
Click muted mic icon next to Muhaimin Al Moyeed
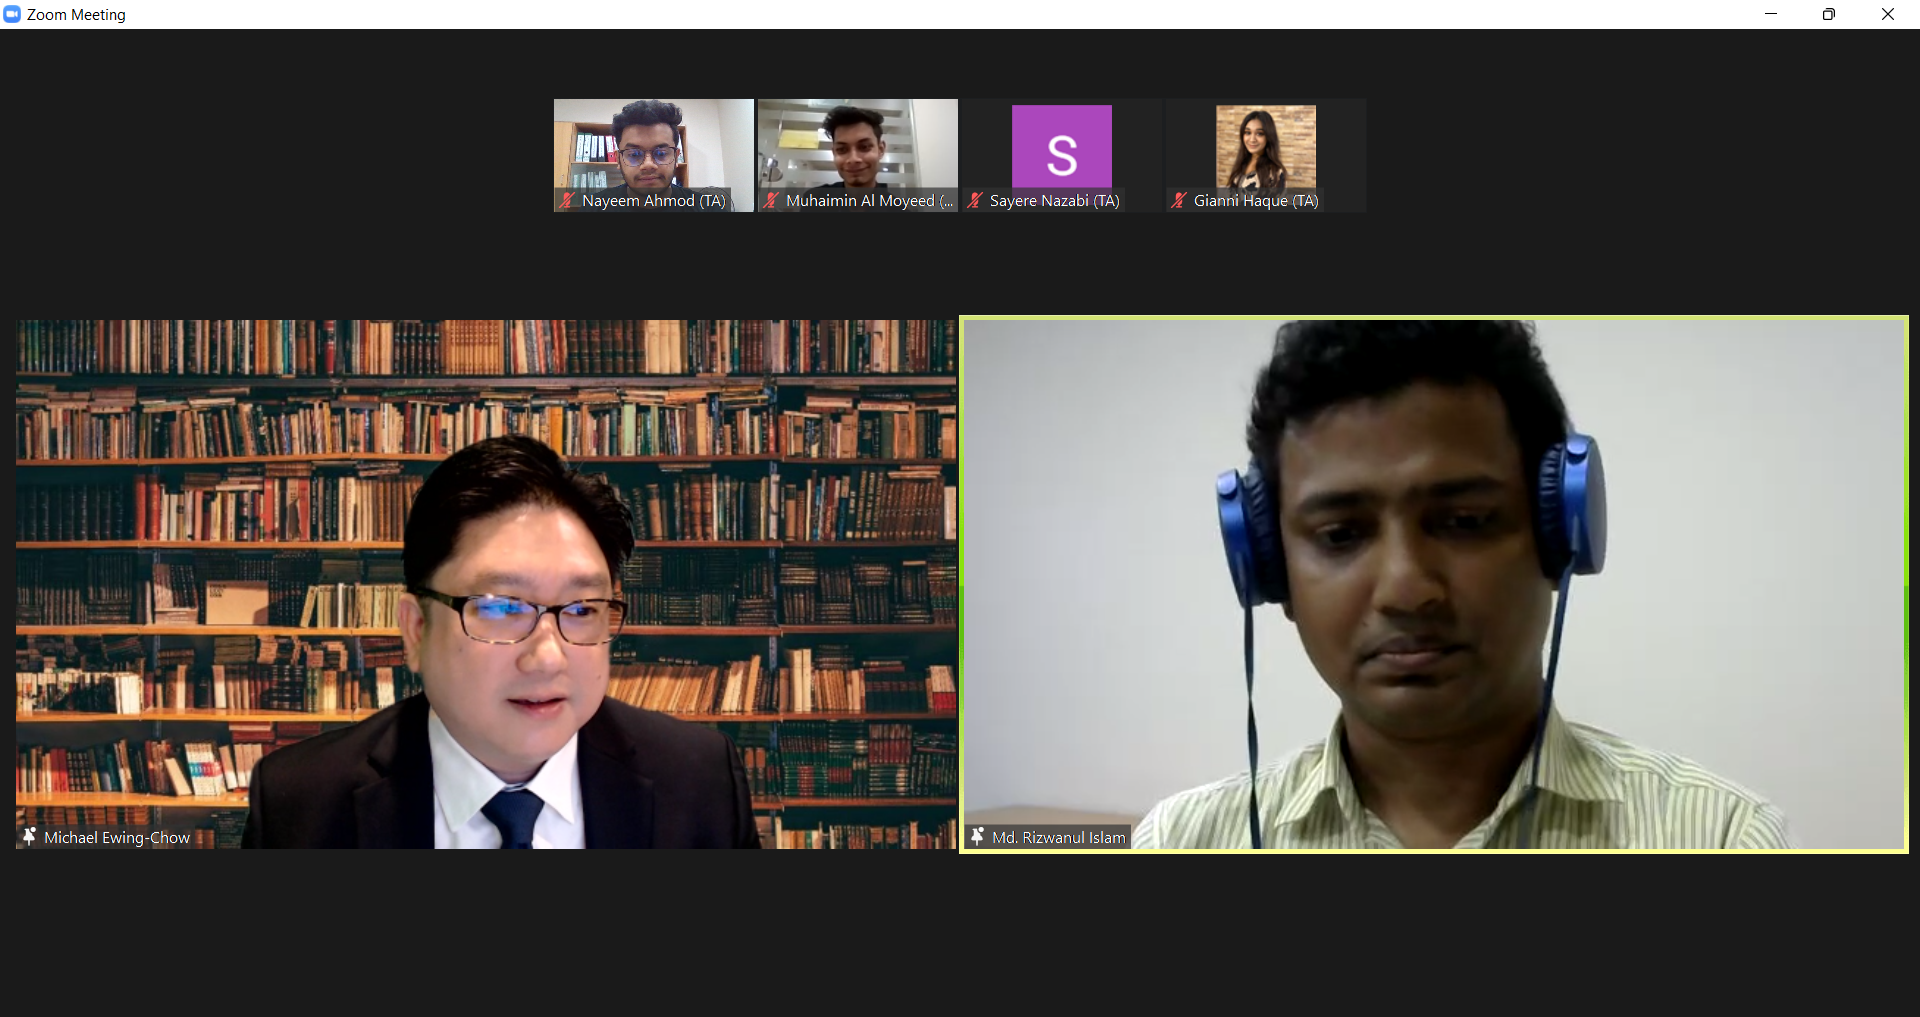click(771, 201)
